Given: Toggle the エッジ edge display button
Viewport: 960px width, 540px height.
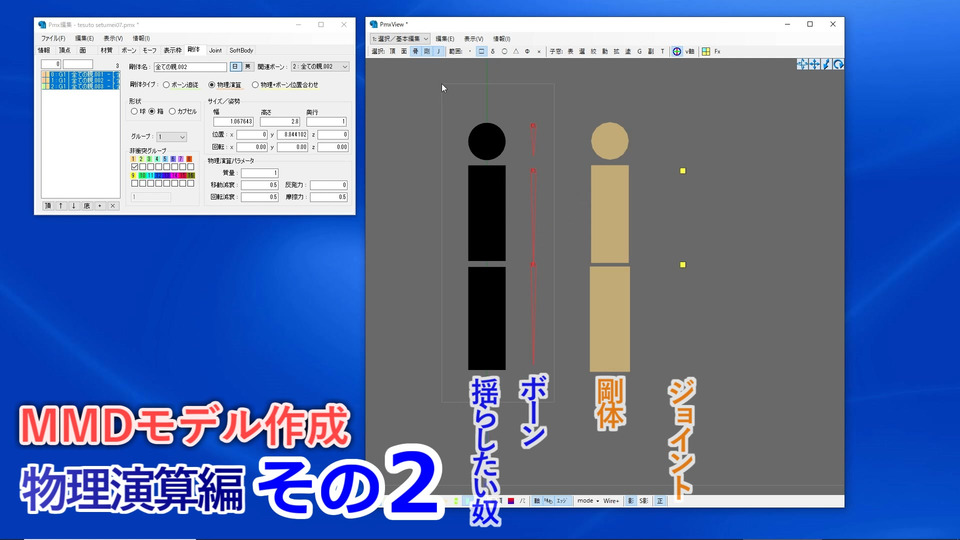Looking at the screenshot, I should click(x=562, y=501).
